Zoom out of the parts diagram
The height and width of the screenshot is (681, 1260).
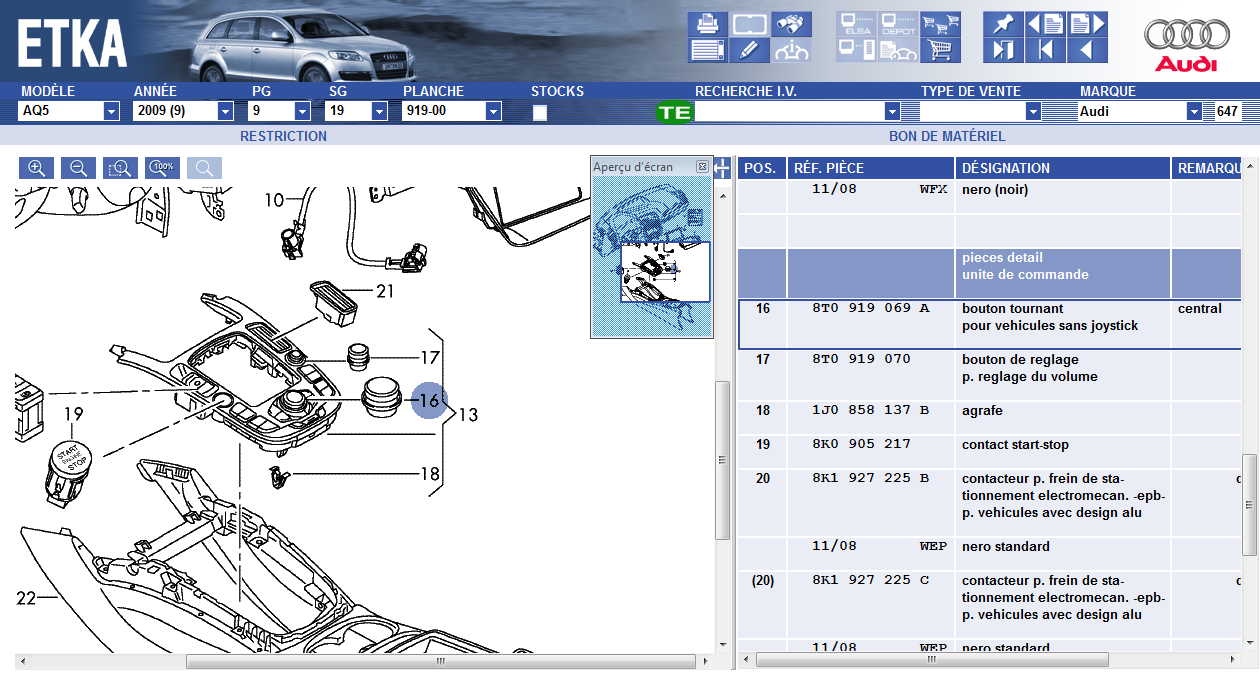79,168
